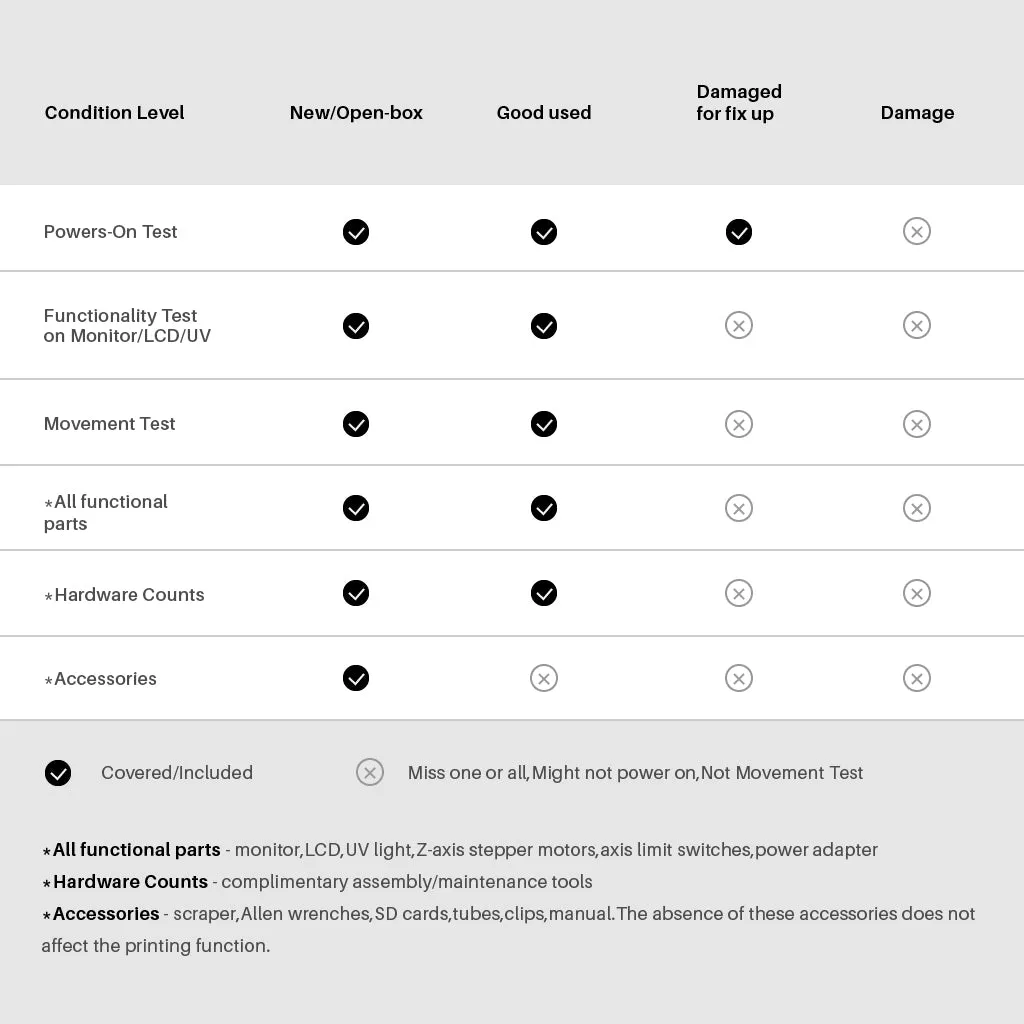Click the Powers-On Test checkmark under New/Open-box
Image resolution: width=1024 pixels, height=1024 pixels.
point(356,232)
